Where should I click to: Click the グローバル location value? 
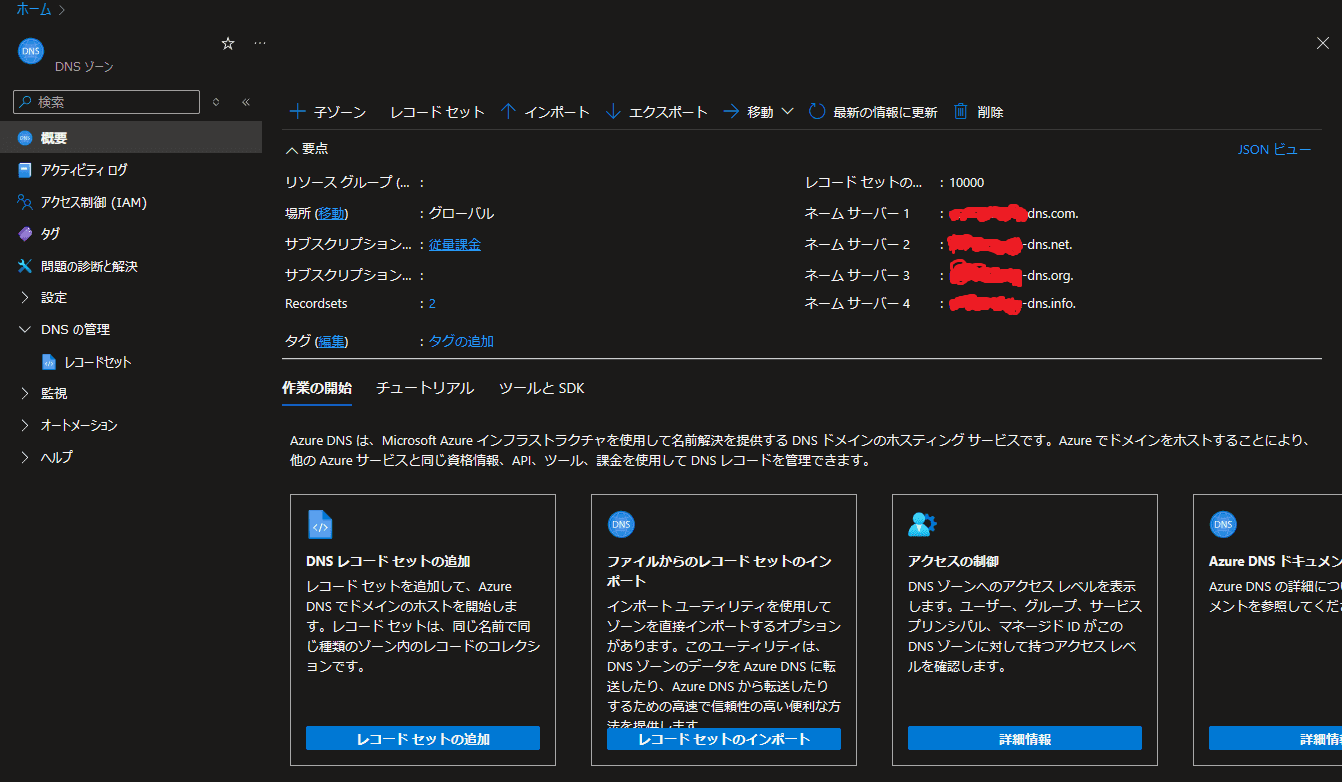(x=461, y=214)
